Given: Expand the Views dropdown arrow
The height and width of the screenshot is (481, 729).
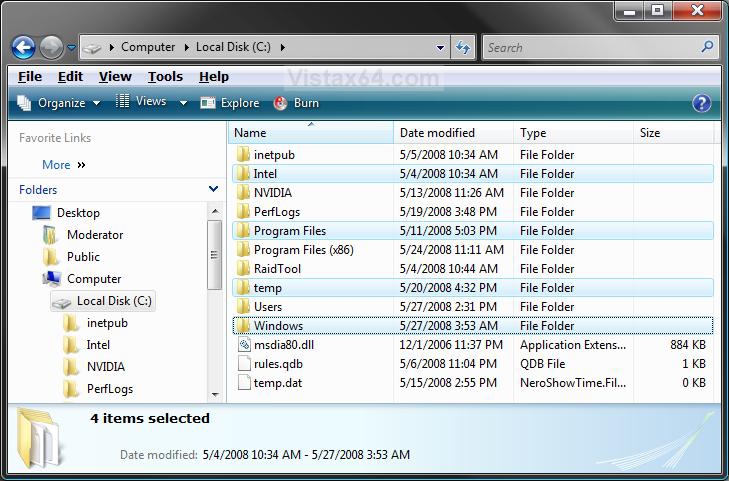Looking at the screenshot, I should [184, 103].
